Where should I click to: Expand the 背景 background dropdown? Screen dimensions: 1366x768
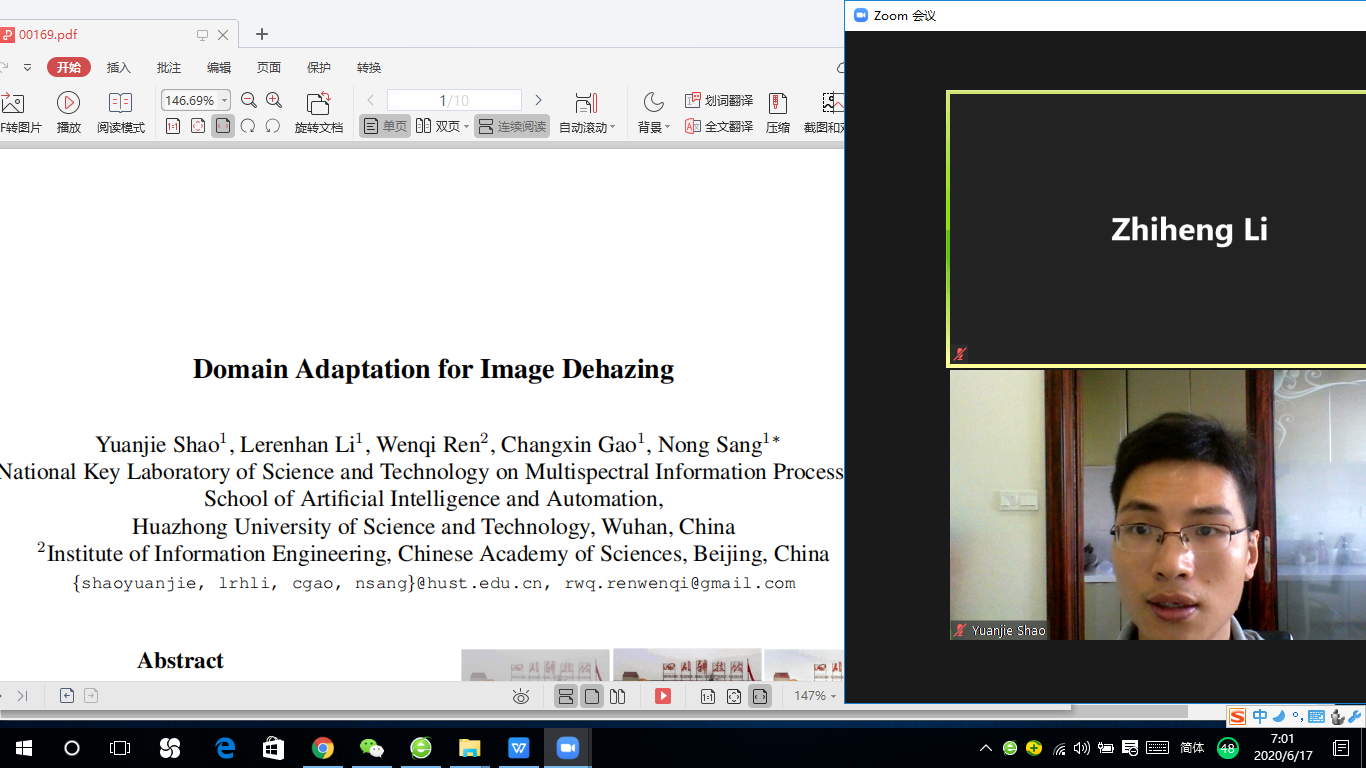click(667, 128)
